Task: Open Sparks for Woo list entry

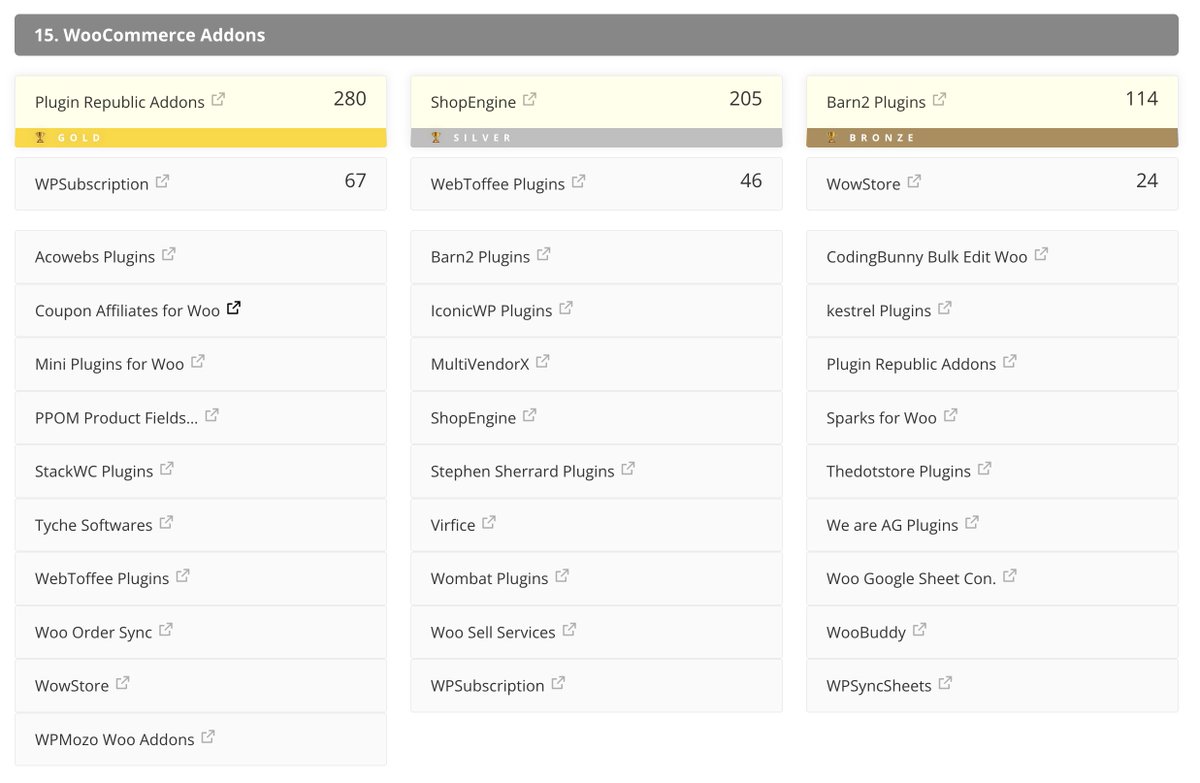Action: click(993, 418)
